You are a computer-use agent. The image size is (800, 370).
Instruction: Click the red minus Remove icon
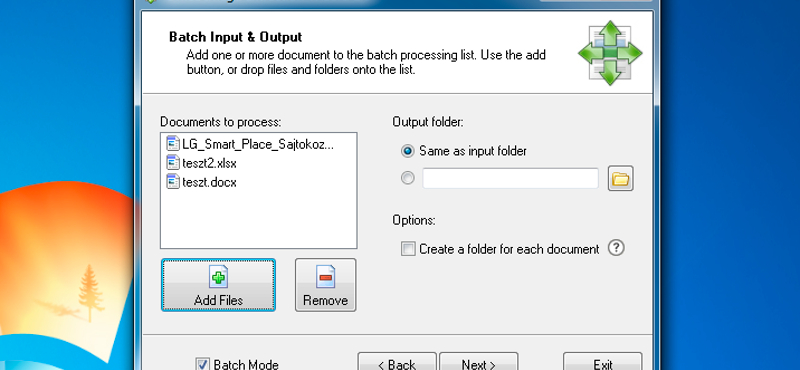326,278
